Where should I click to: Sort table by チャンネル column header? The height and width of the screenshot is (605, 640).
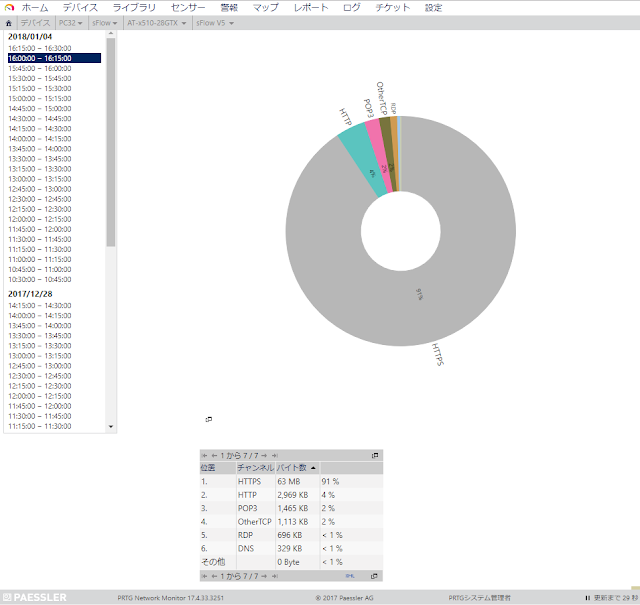[x=256, y=468]
